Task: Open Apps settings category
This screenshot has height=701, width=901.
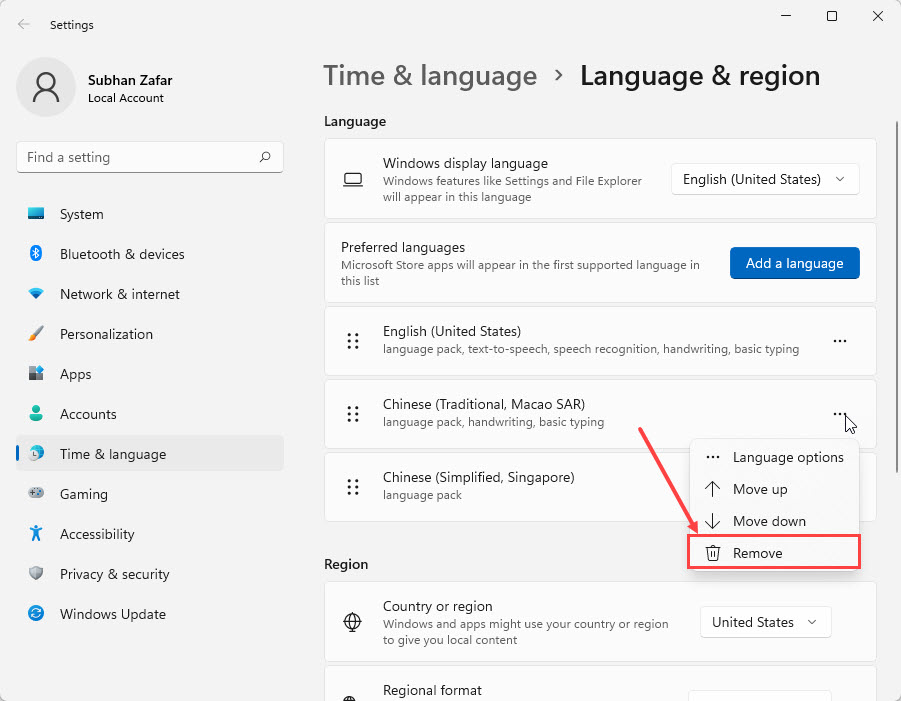Action: pos(150,373)
